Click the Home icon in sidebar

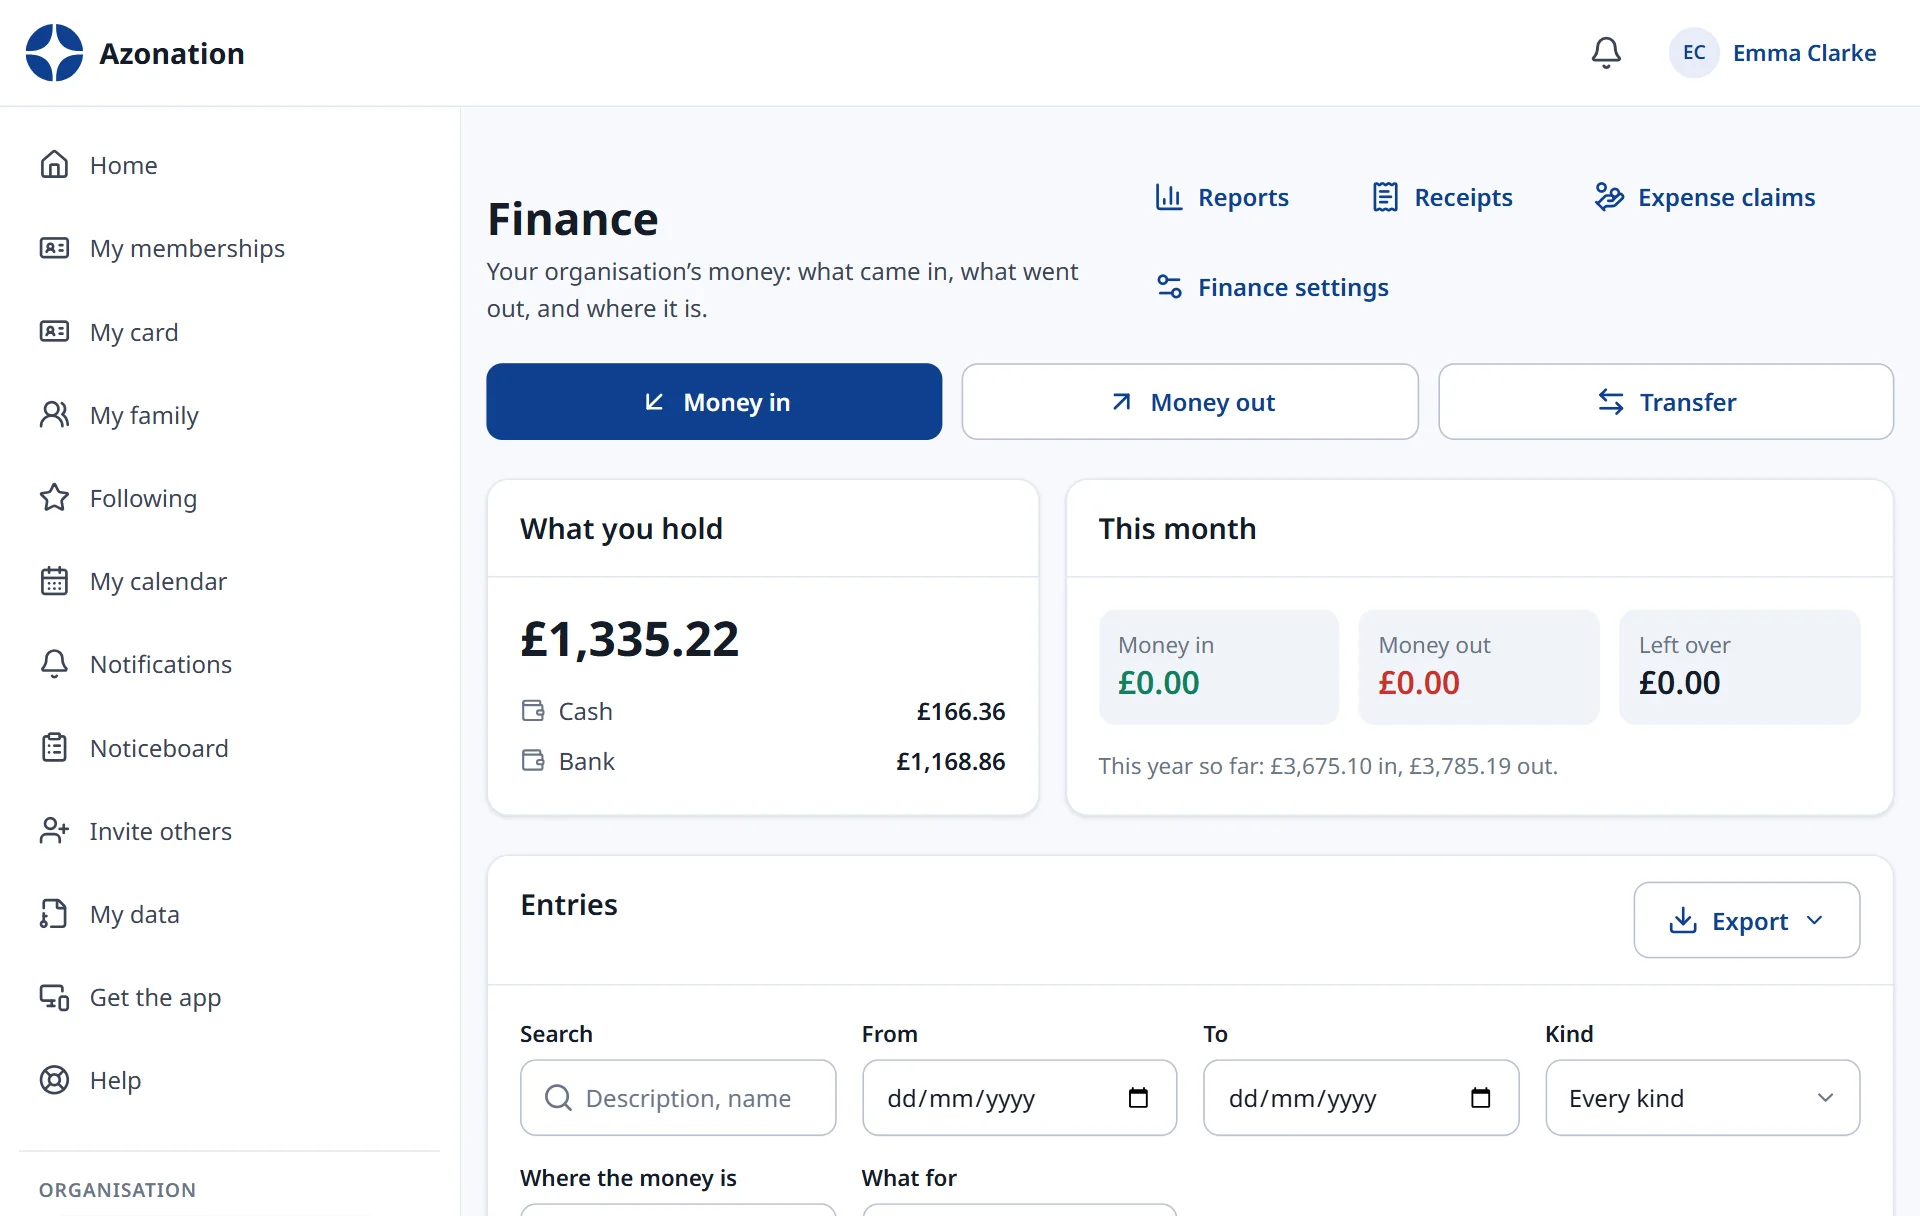54,164
